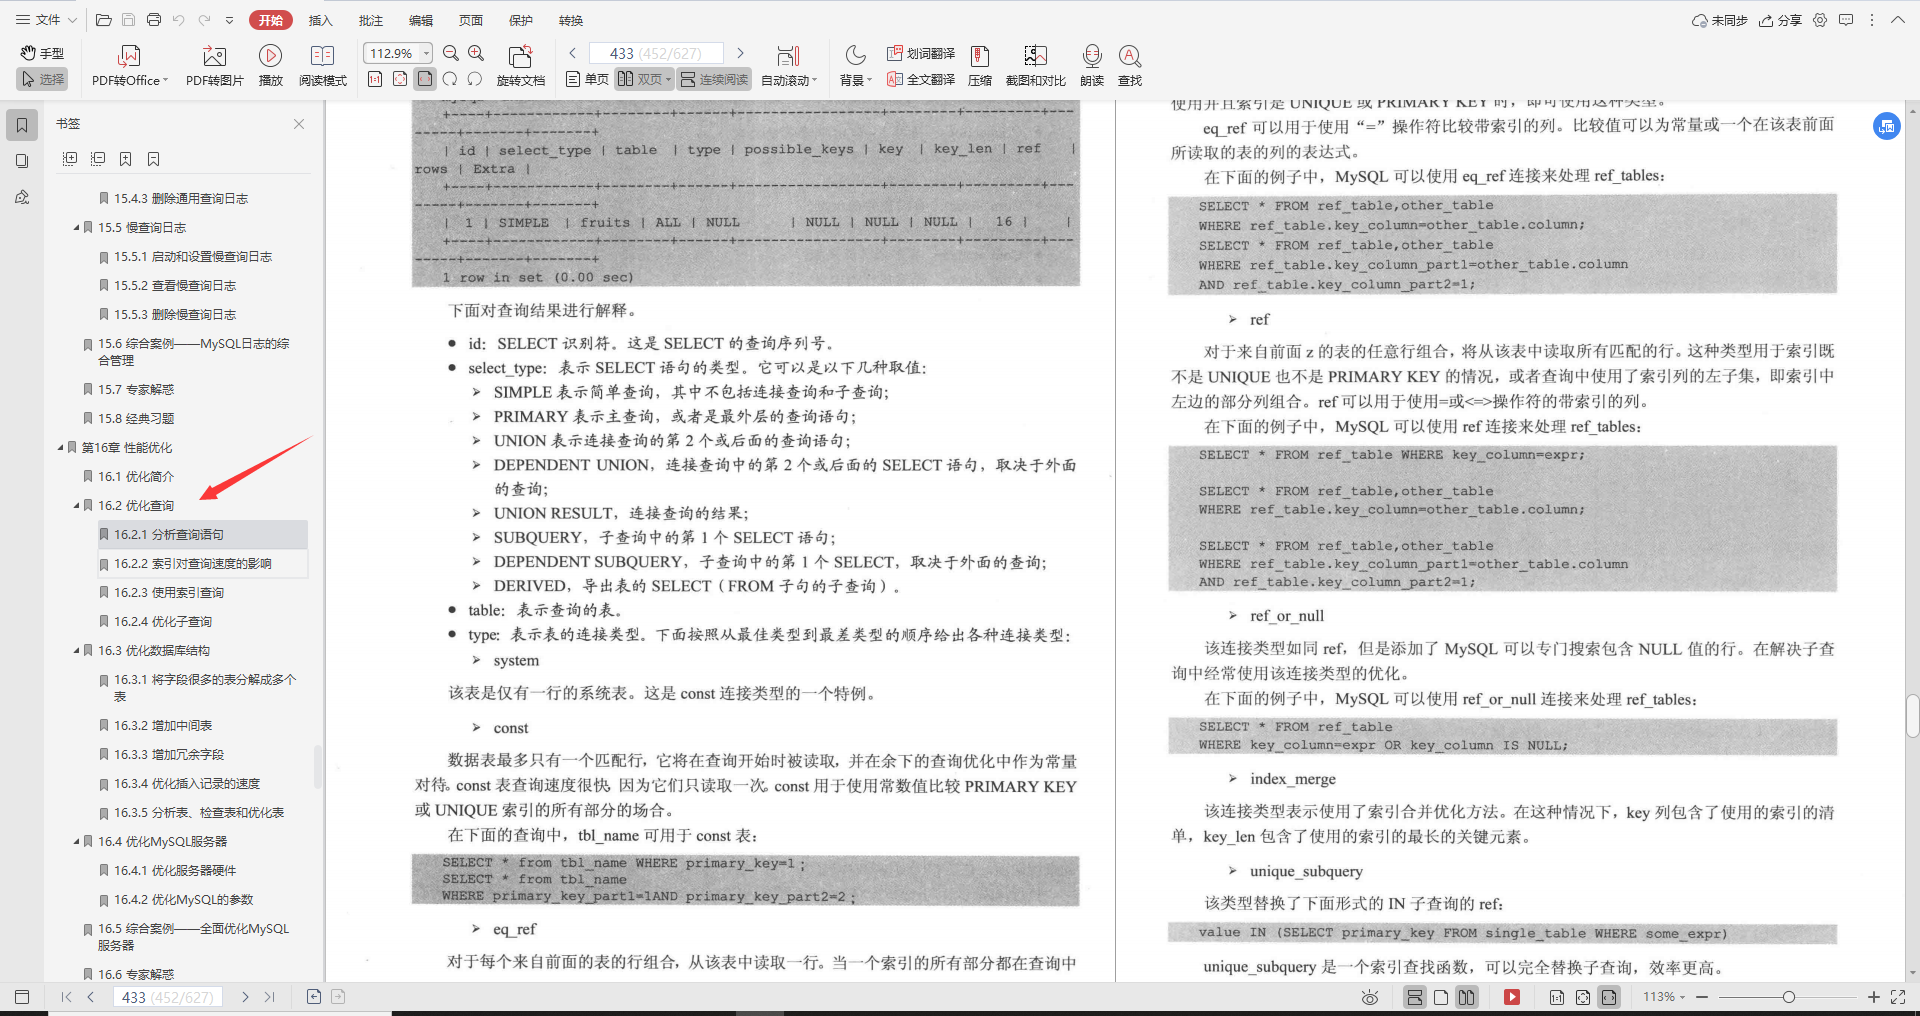Collapse the 第16章 性能优化 bookmark chapter
The height and width of the screenshot is (1016, 1920).
(60, 447)
